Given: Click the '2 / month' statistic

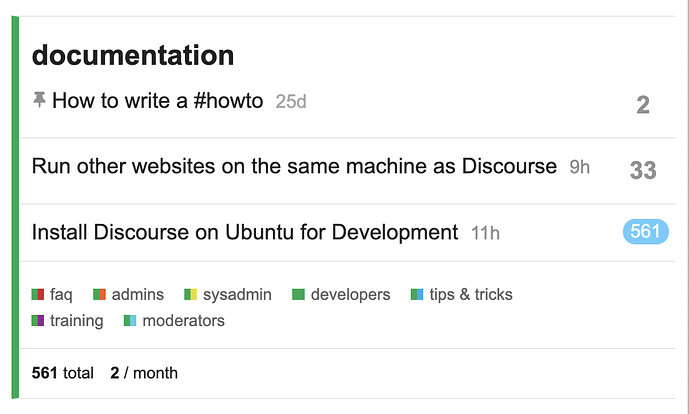Looking at the screenshot, I should click(144, 373).
